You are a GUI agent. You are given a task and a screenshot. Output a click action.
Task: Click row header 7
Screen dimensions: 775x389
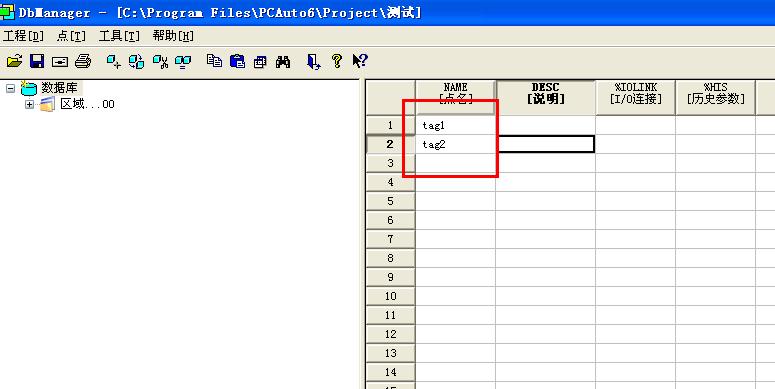click(x=390, y=239)
